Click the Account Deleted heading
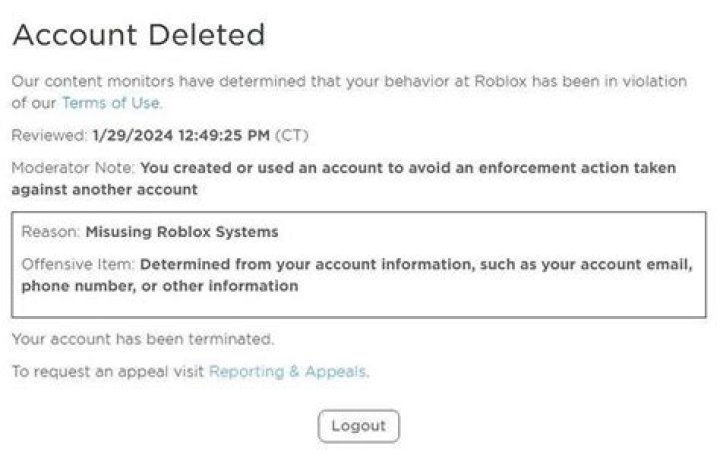The width and height of the screenshot is (720, 474). tap(139, 36)
